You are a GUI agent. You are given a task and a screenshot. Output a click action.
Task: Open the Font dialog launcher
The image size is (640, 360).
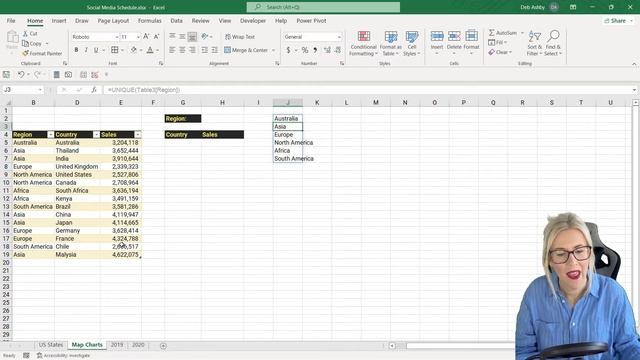pyautogui.click(x=161, y=64)
